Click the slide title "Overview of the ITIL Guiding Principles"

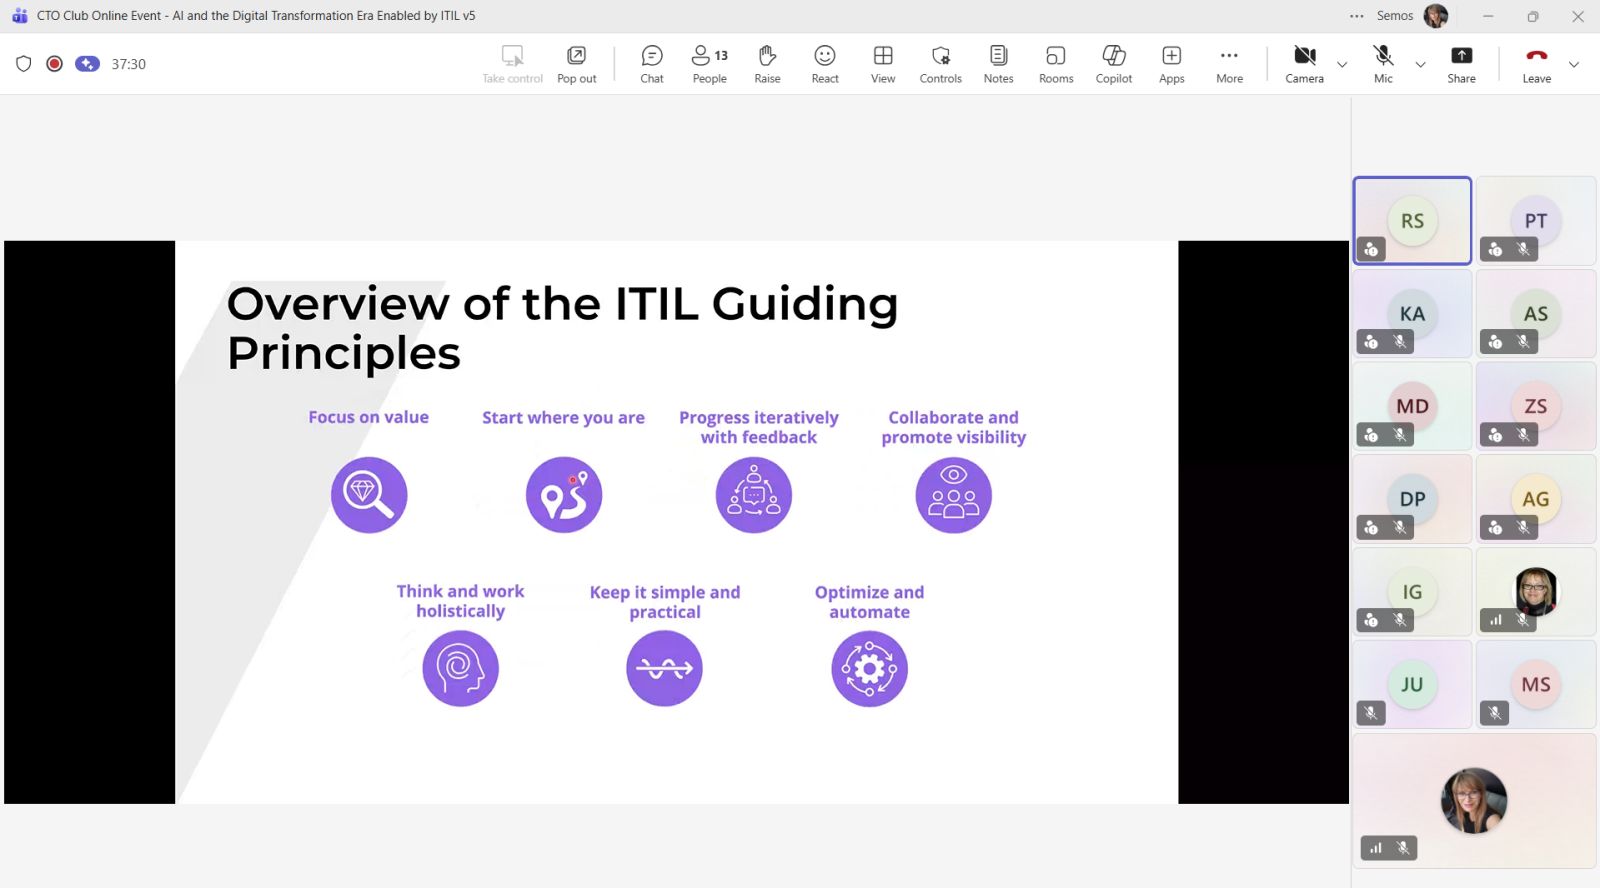pos(562,328)
